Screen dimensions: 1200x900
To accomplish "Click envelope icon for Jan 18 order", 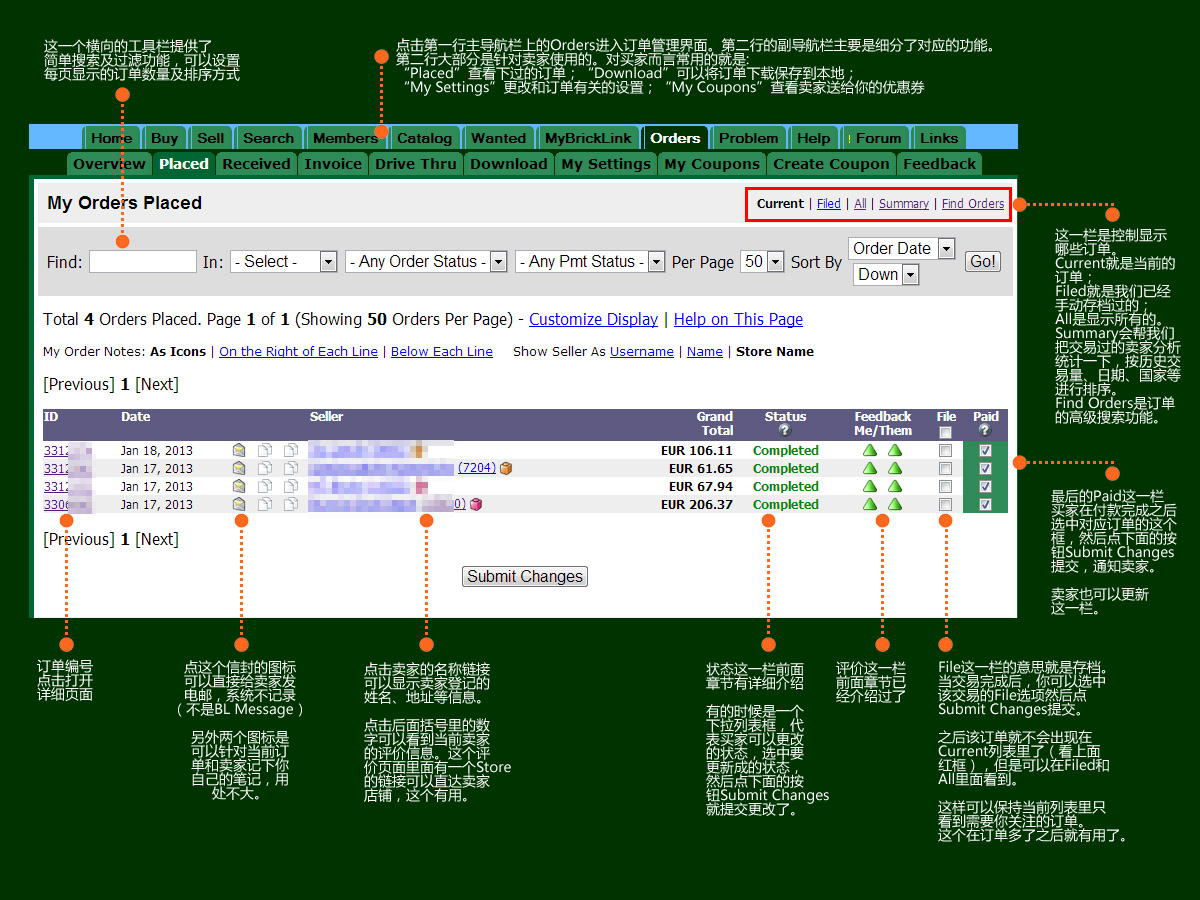I will [239, 451].
